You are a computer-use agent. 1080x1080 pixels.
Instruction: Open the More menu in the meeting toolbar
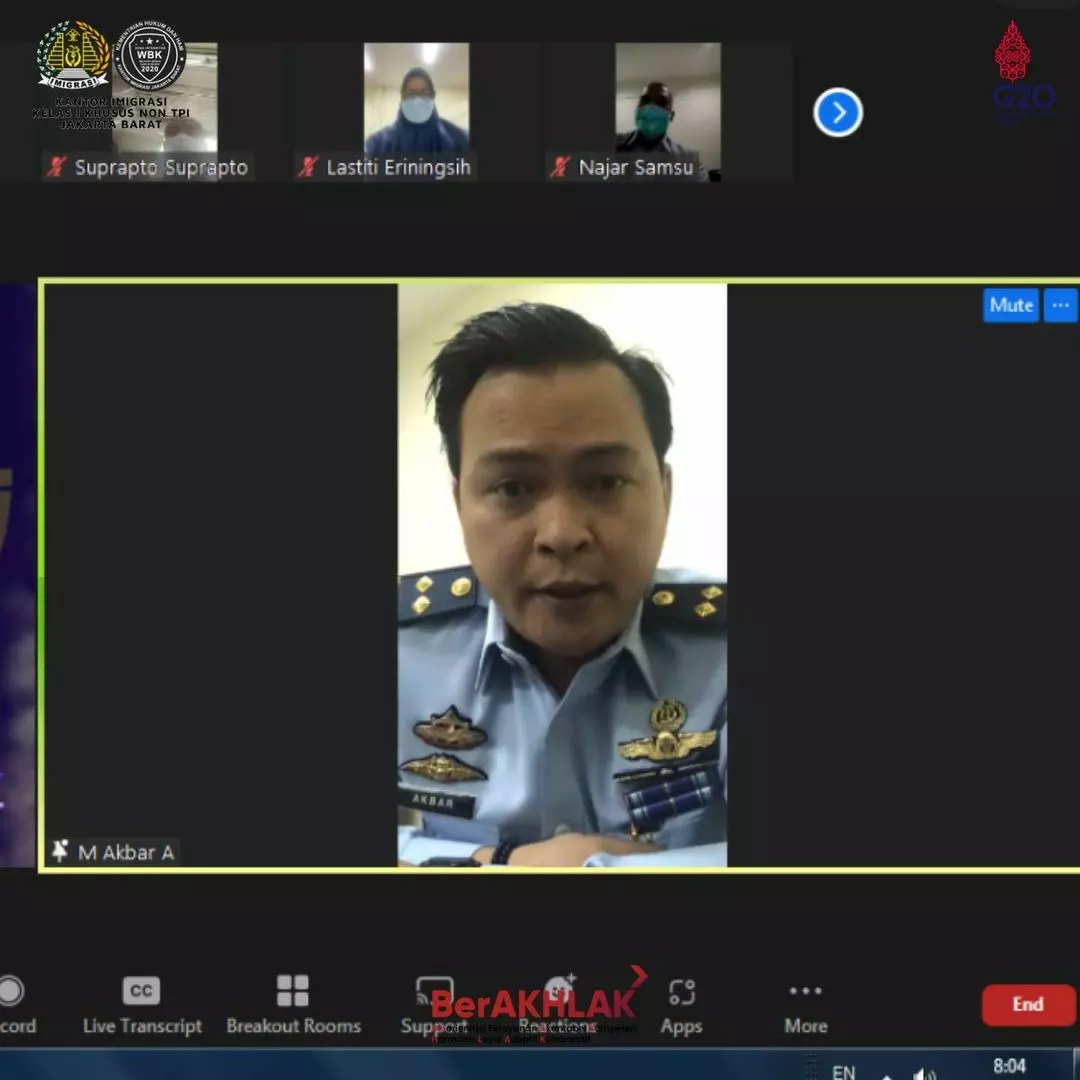(805, 1008)
